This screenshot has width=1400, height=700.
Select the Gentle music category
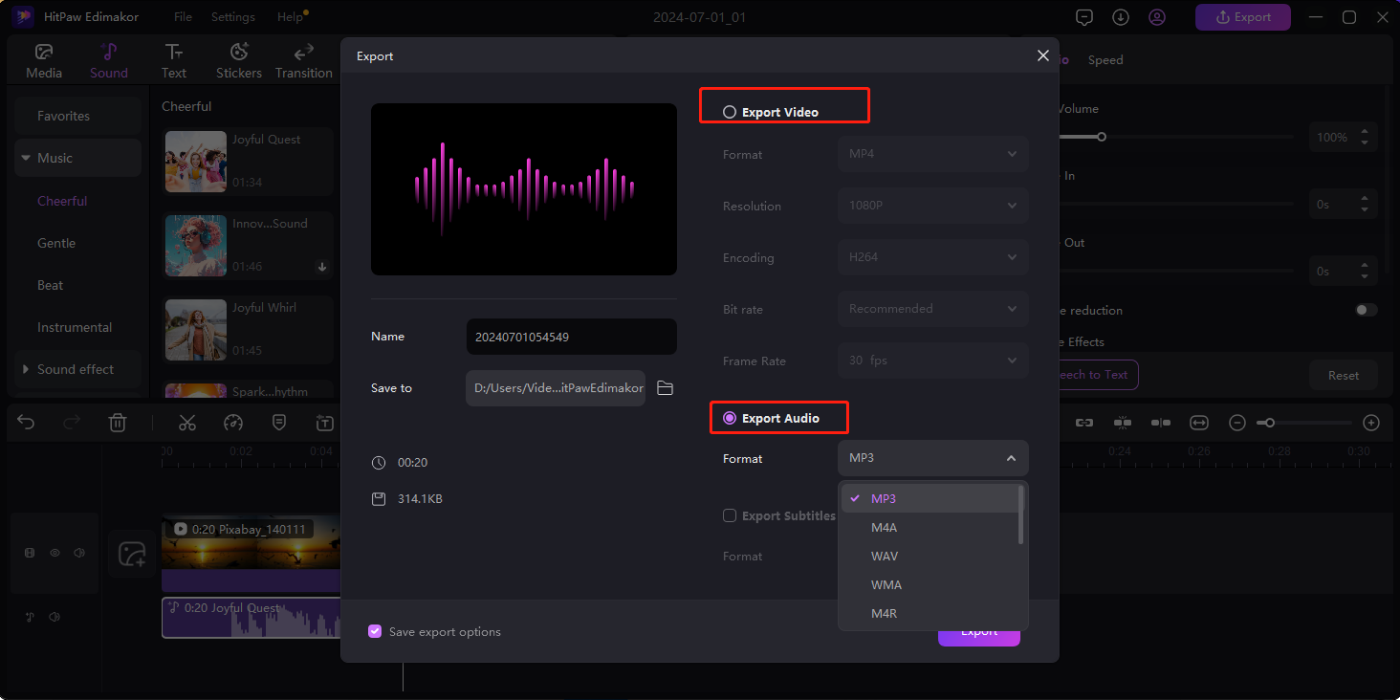(56, 242)
